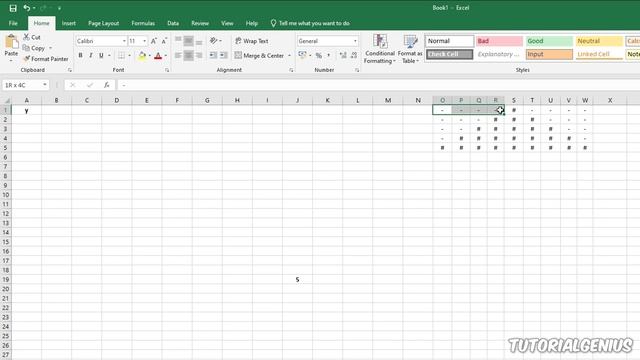Apply percent style
The image size is (640, 360).
point(319,55)
